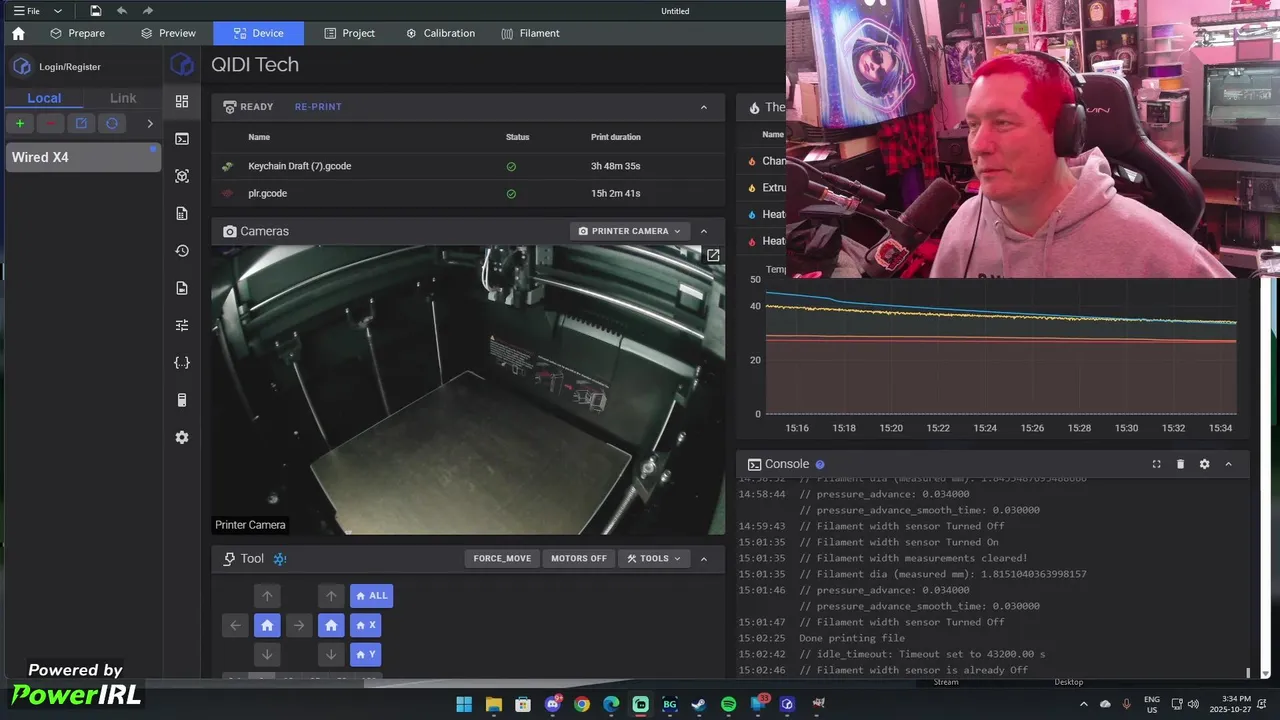Screen dimensions: 1280x720
Task: Select the Local device list tab
Action: [x=44, y=98]
